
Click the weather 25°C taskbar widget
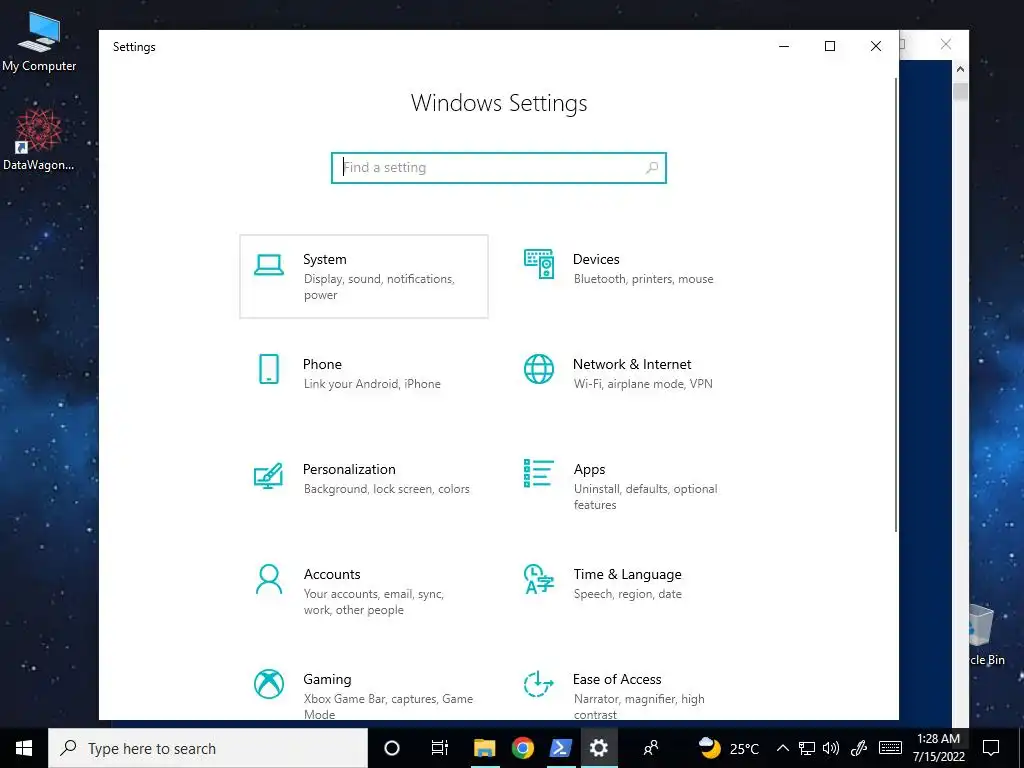[729, 748]
